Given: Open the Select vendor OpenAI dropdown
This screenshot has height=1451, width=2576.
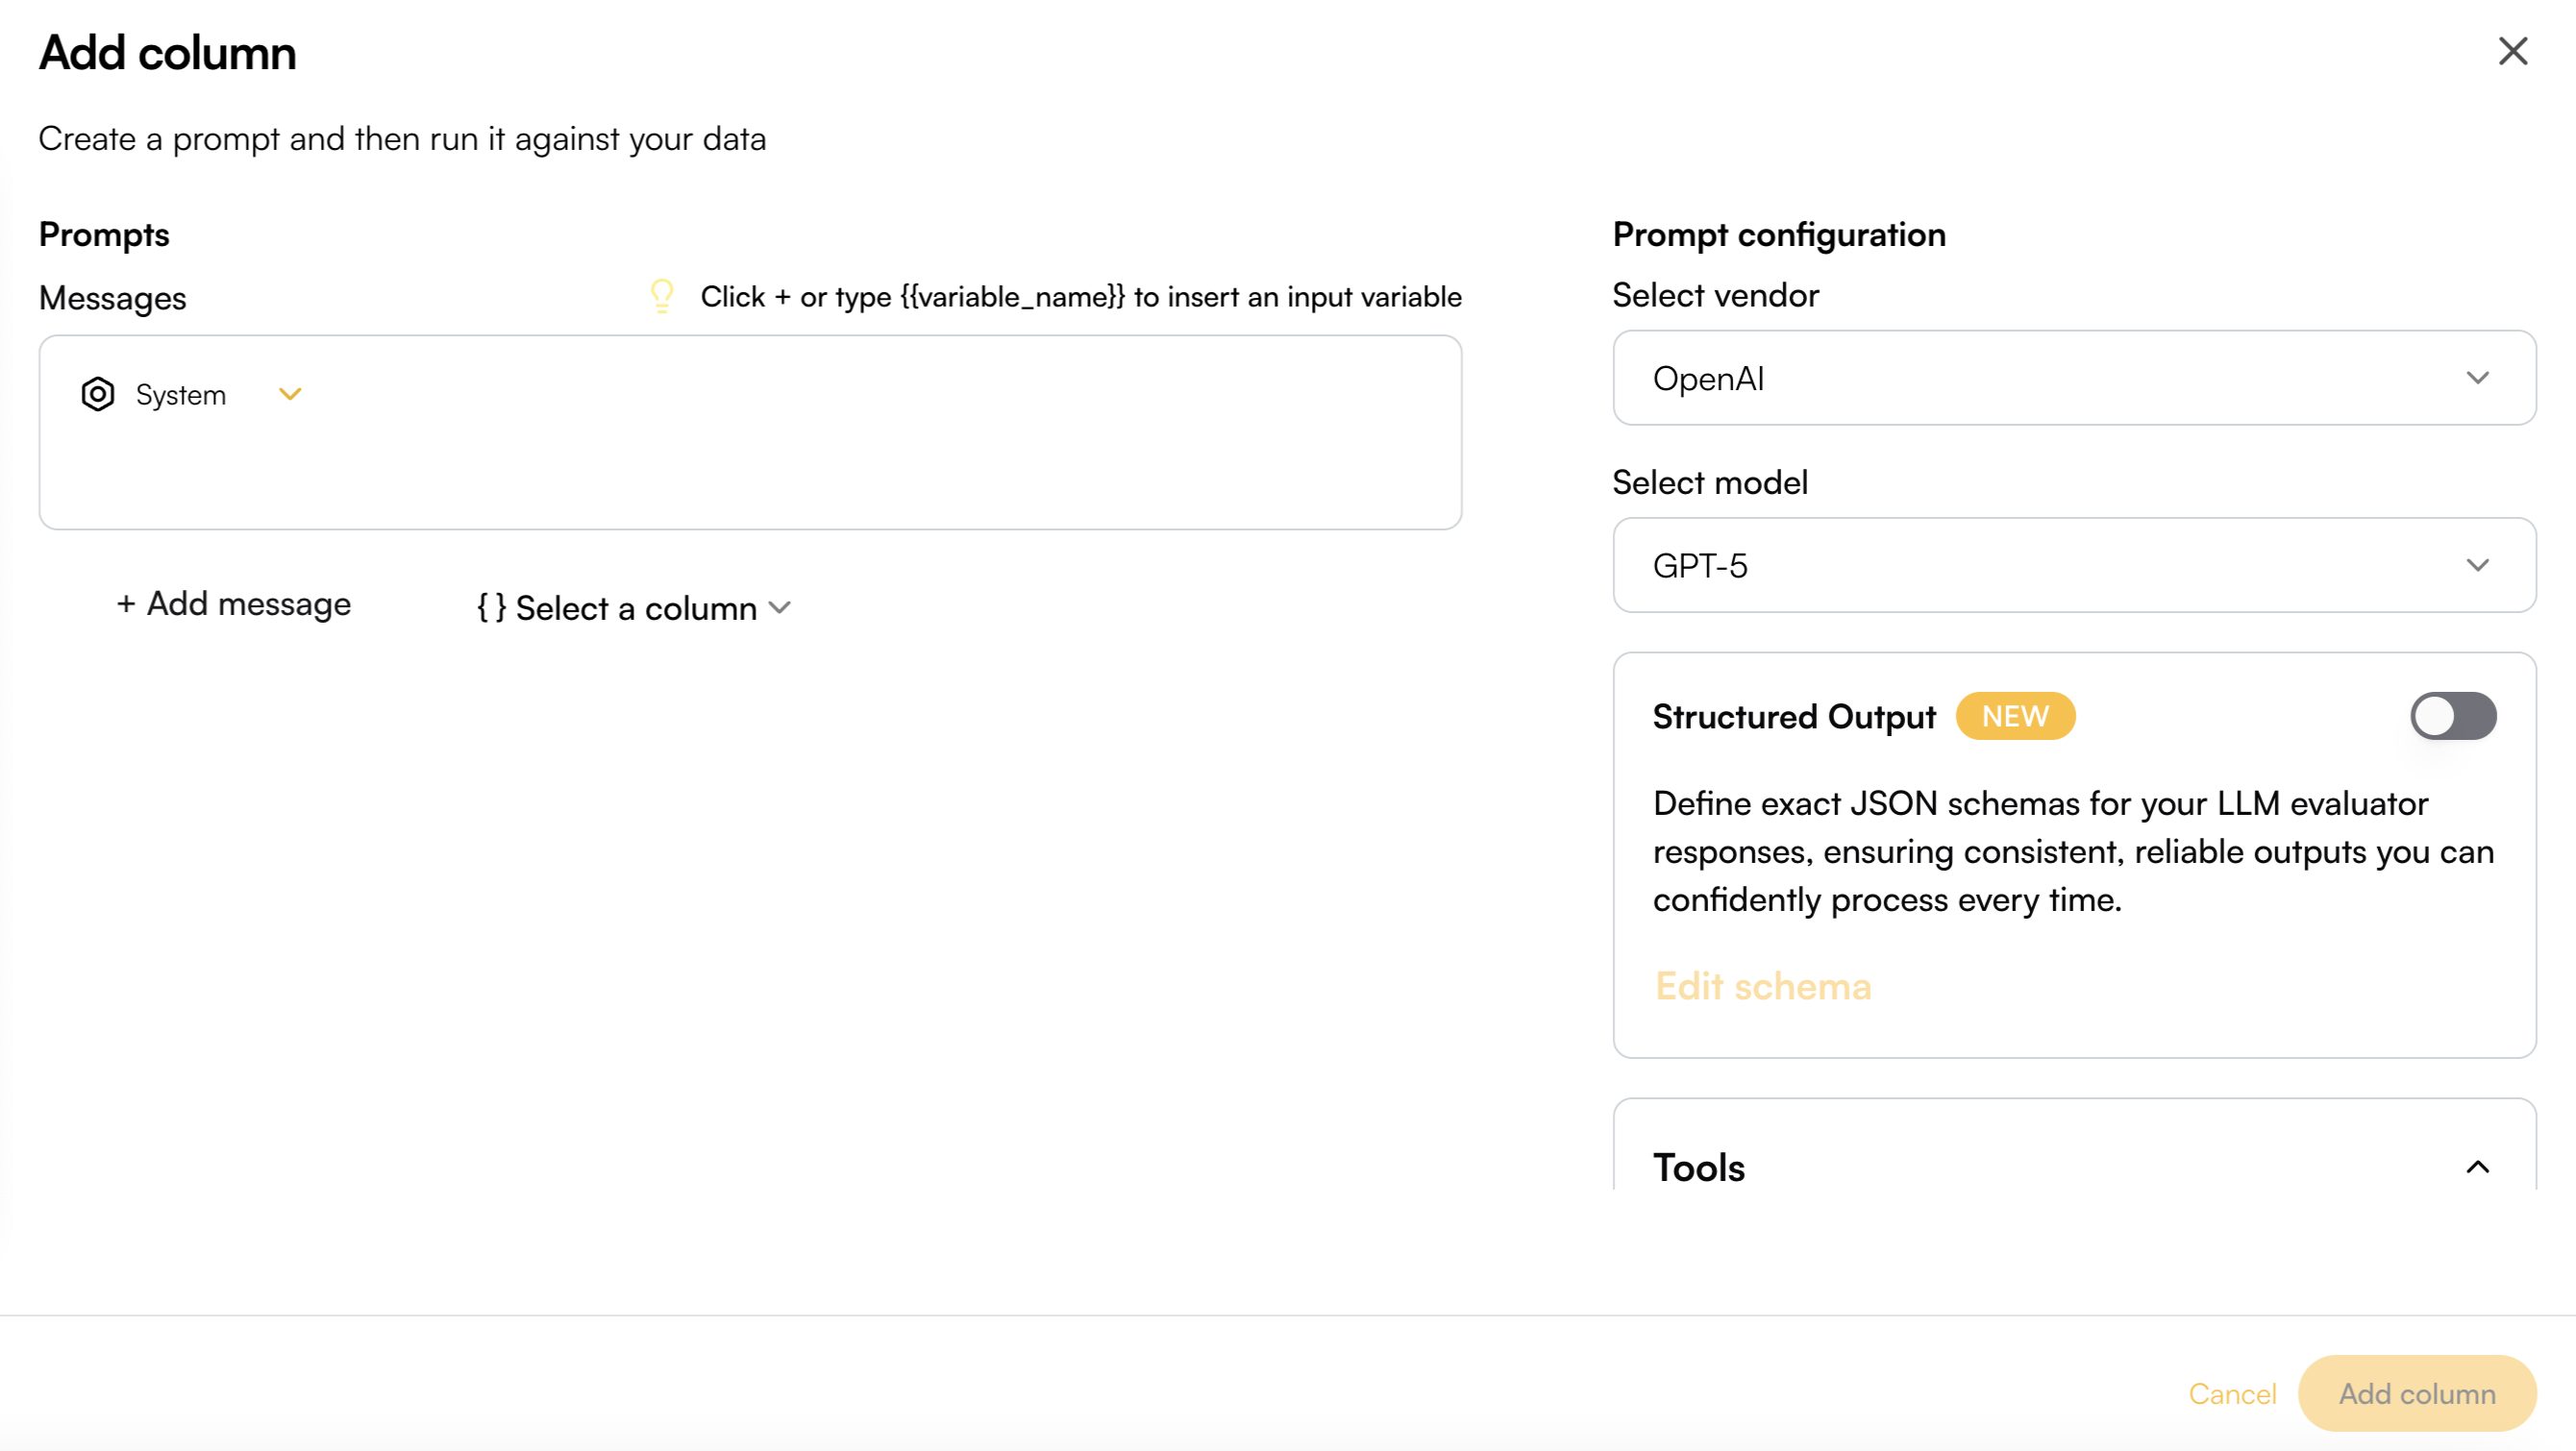Looking at the screenshot, I should click(x=2072, y=378).
